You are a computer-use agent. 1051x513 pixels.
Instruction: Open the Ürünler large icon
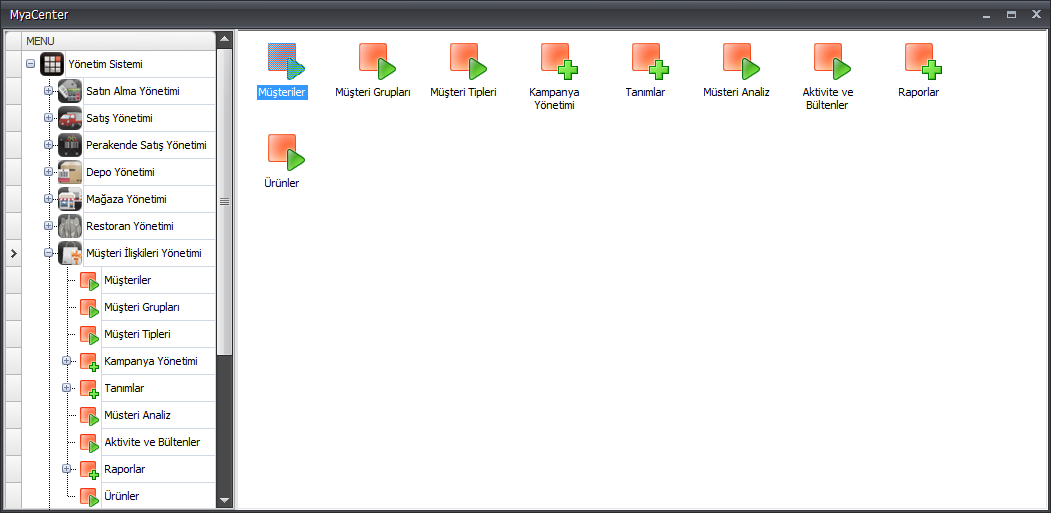282,152
